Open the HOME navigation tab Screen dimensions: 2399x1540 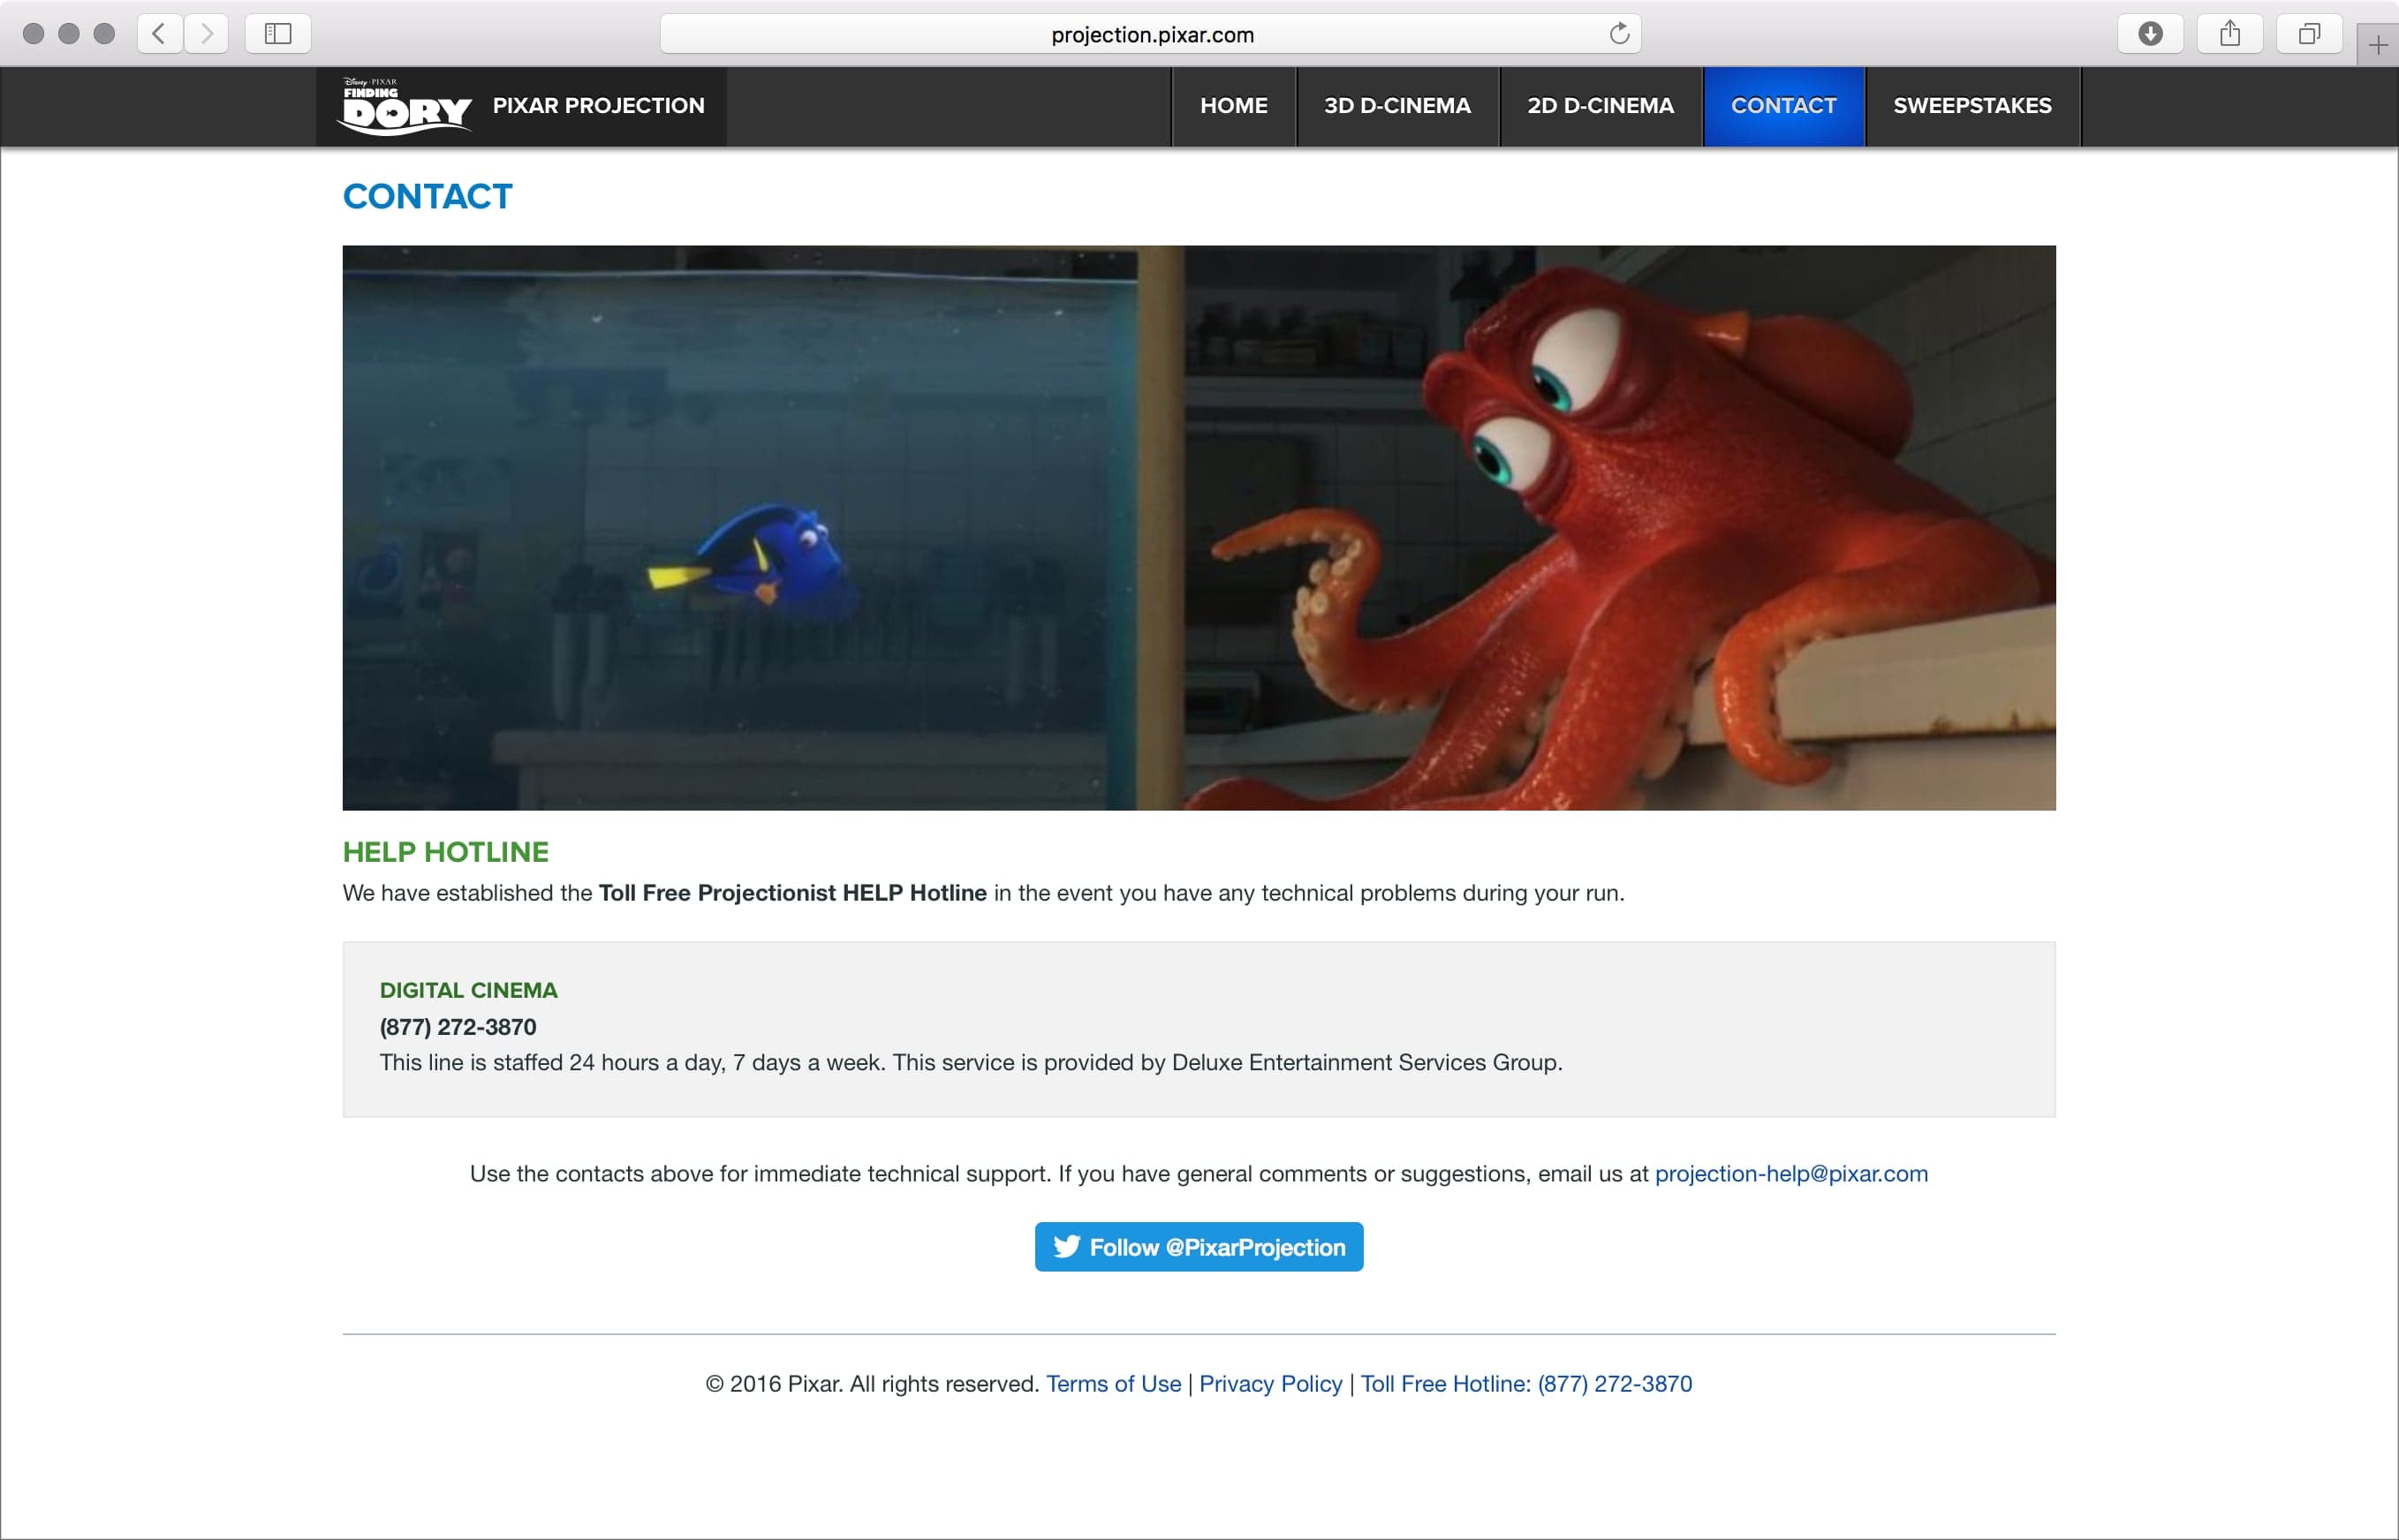click(1234, 106)
